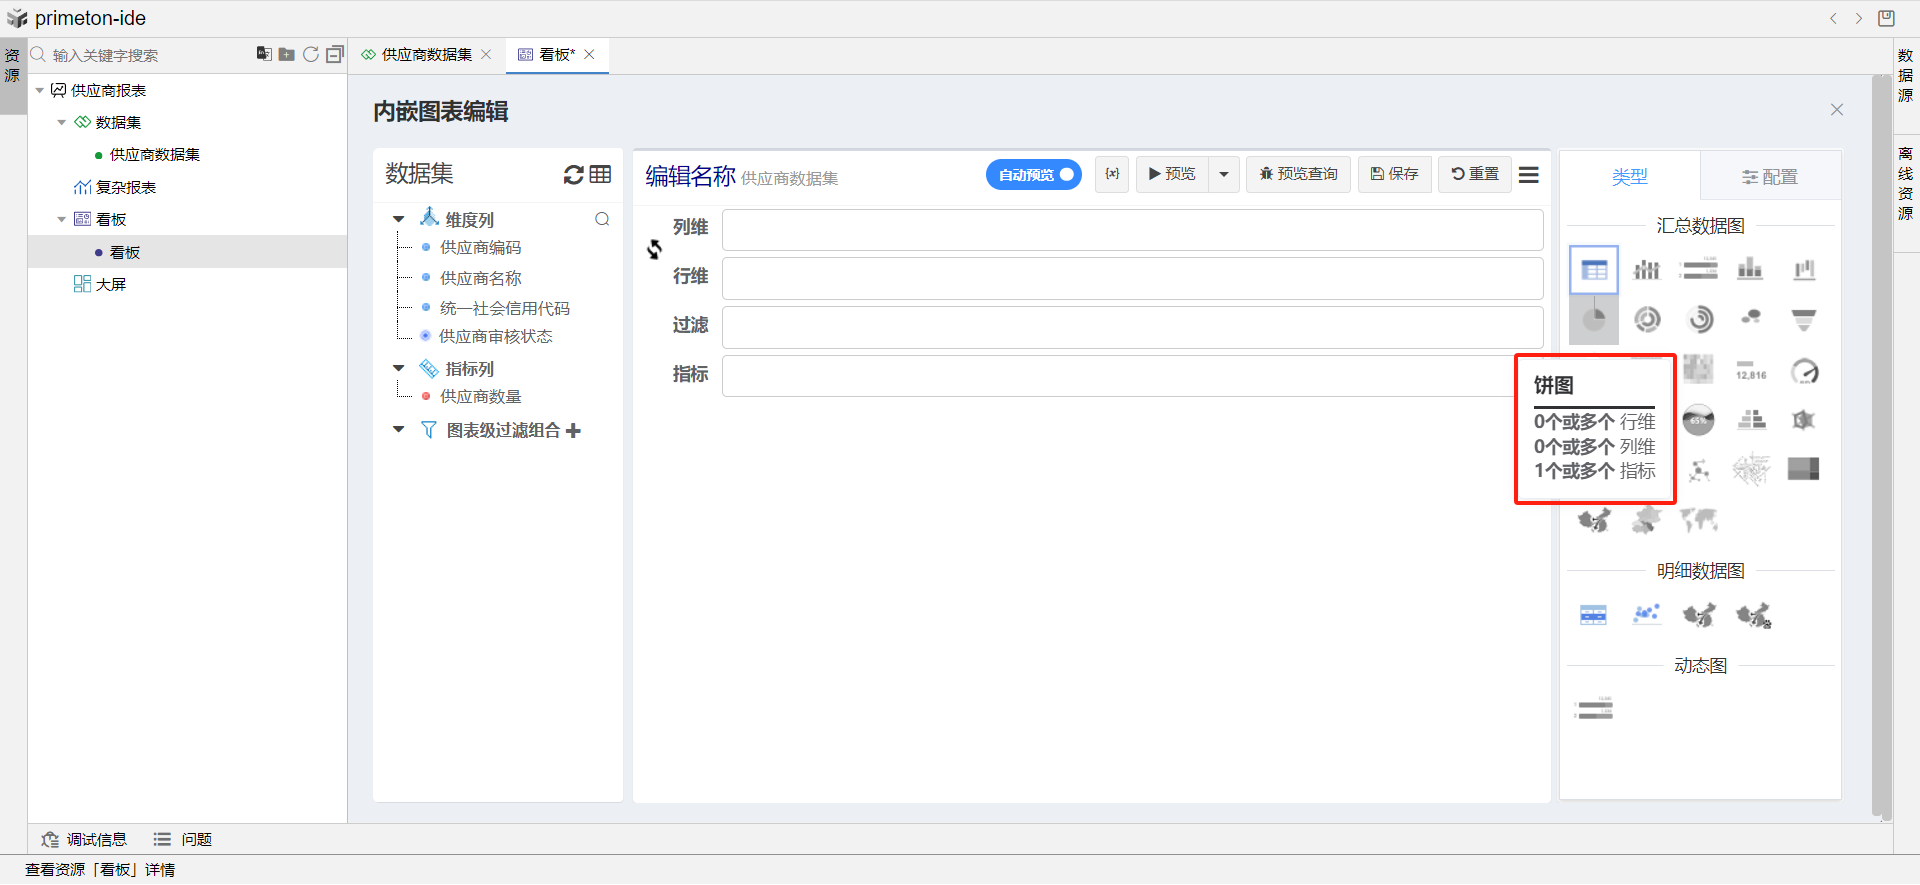Image resolution: width=1920 pixels, height=885 pixels.
Task: Collapse the 维度列 tree section
Action: pyautogui.click(x=399, y=219)
